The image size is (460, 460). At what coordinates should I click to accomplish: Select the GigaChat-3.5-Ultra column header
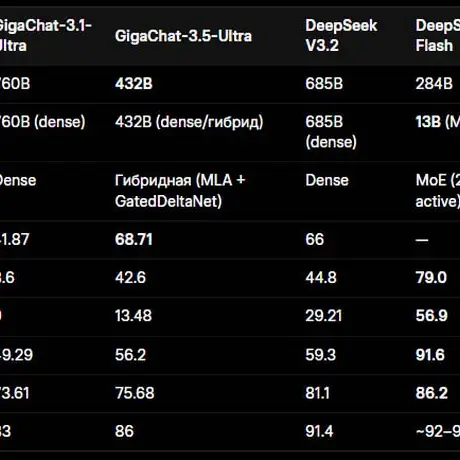[183, 36]
